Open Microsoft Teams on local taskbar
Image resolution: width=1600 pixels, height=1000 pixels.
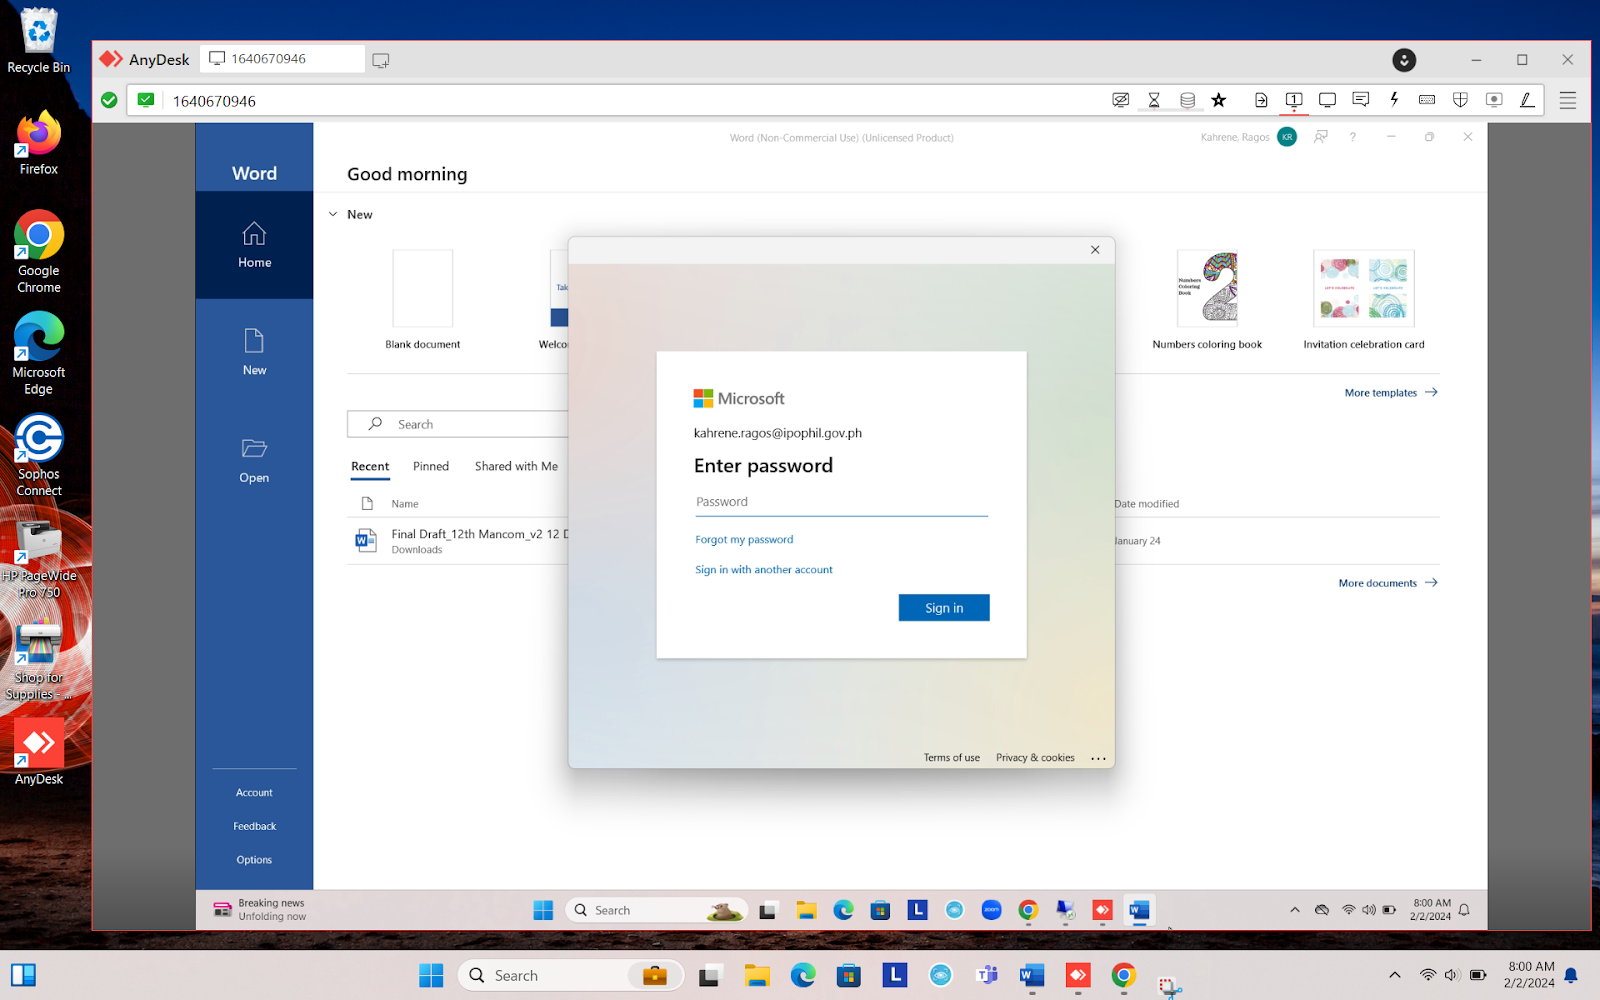[987, 975]
